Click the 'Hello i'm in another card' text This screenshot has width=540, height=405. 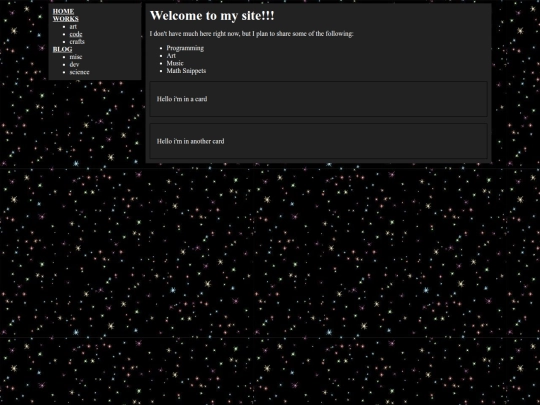pos(190,142)
